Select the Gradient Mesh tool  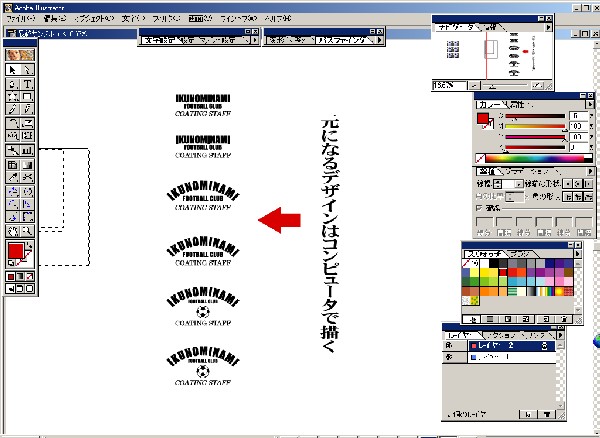point(13,165)
